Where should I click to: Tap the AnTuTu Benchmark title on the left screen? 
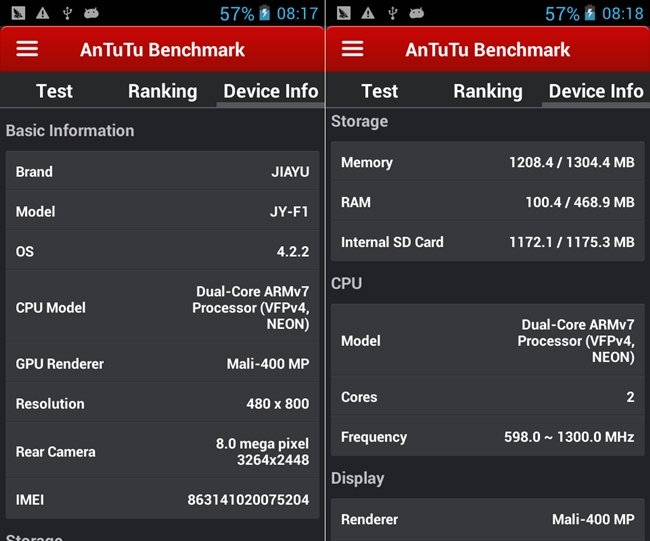click(162, 50)
